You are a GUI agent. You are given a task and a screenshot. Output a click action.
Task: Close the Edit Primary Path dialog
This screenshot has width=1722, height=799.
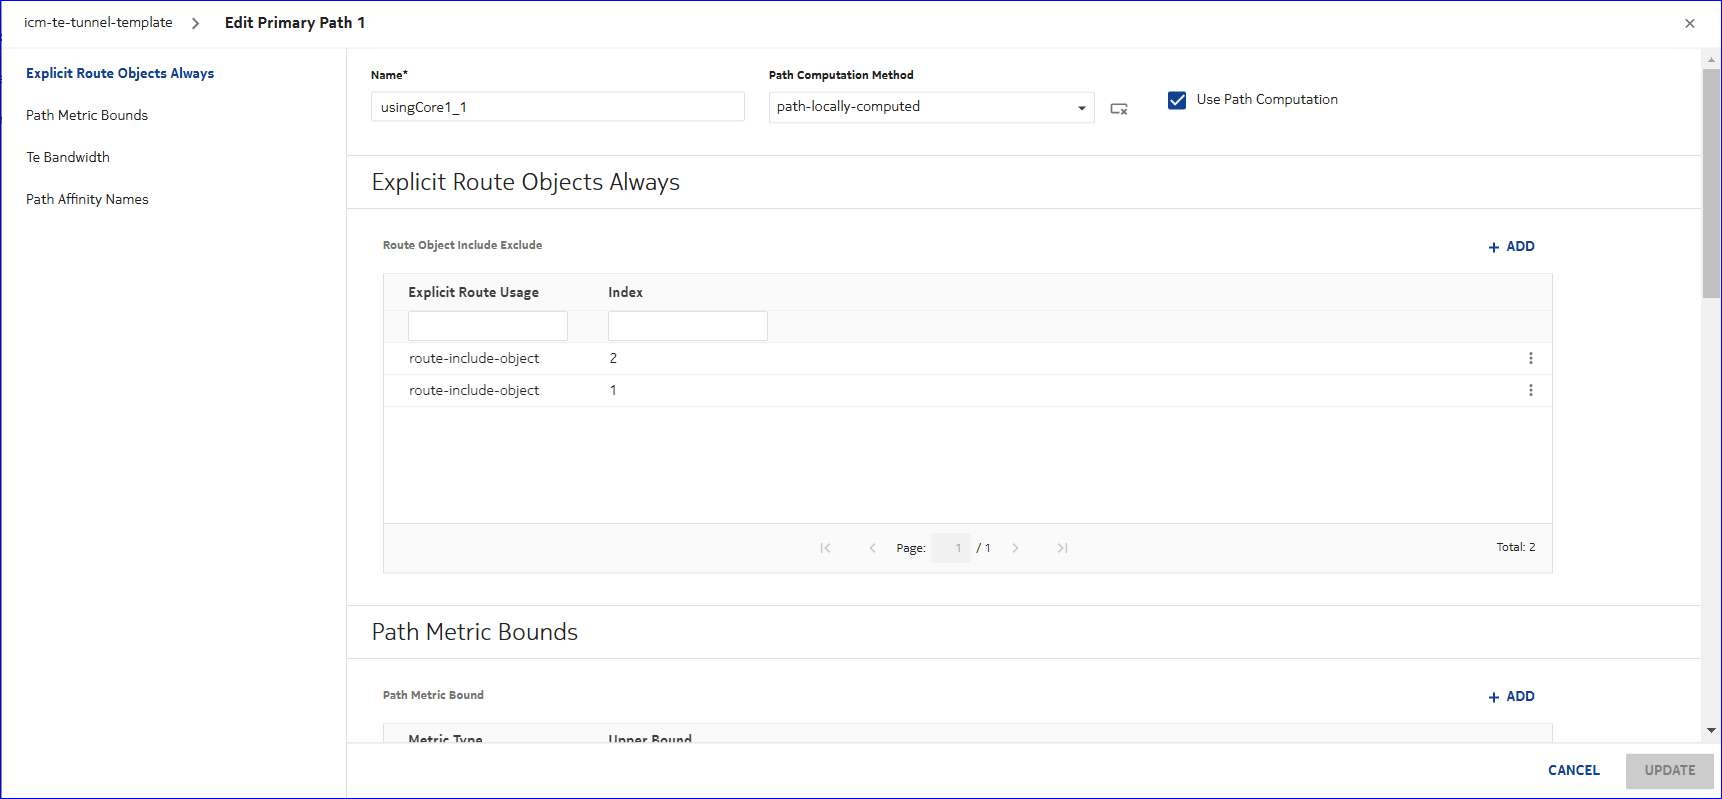pos(1689,23)
